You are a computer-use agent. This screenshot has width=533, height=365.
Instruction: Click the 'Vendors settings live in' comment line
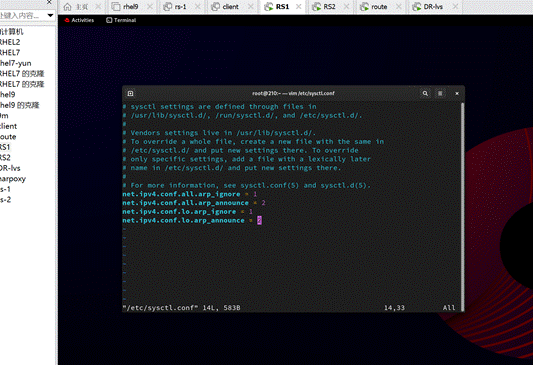pyautogui.click(x=219, y=133)
